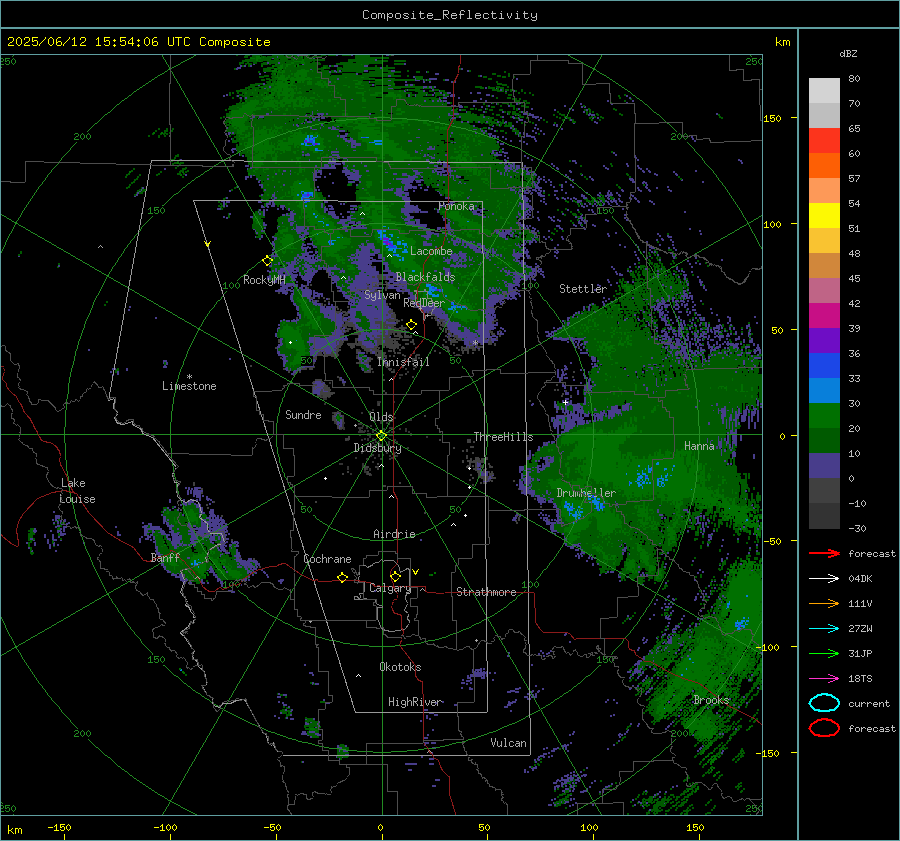Click the Composite_Reflectivity title

tap(449, 15)
